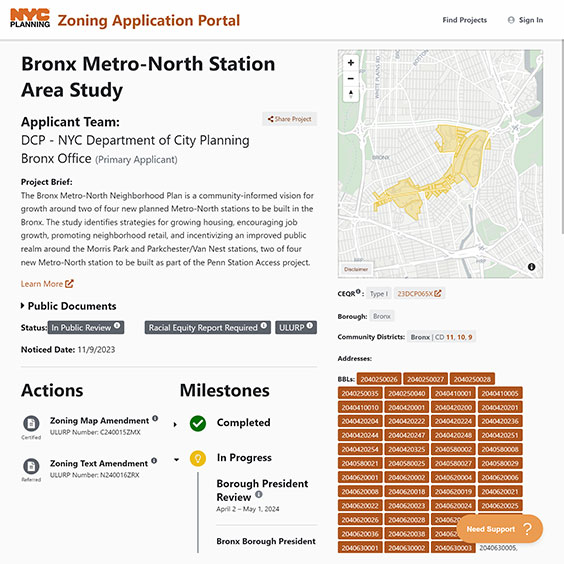Click Racial Equity Report Required badge
Screen dimensions: 564x564
pyautogui.click(x=208, y=327)
